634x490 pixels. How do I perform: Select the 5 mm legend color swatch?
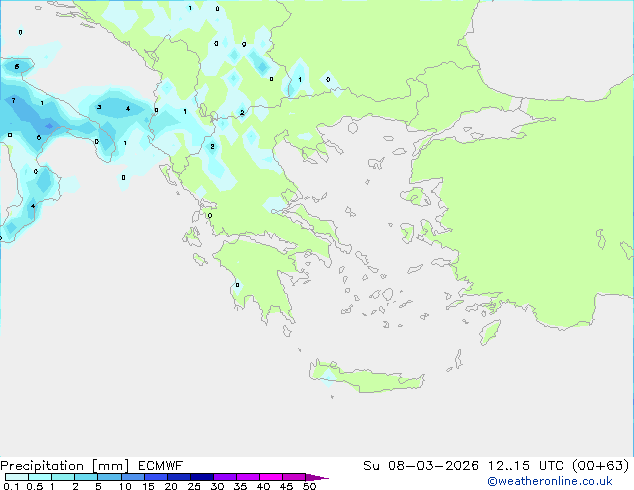pos(109,477)
